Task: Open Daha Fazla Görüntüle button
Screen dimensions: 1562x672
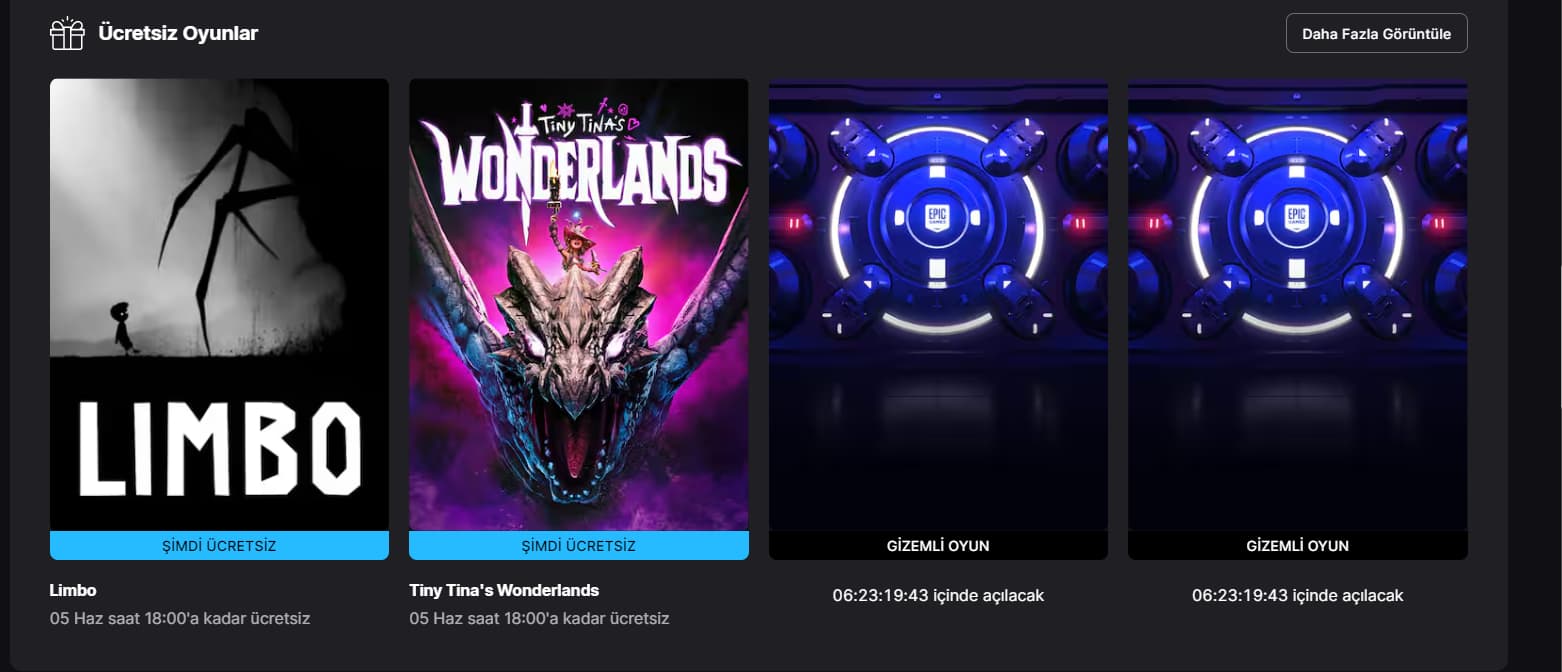Action: pyautogui.click(x=1376, y=33)
